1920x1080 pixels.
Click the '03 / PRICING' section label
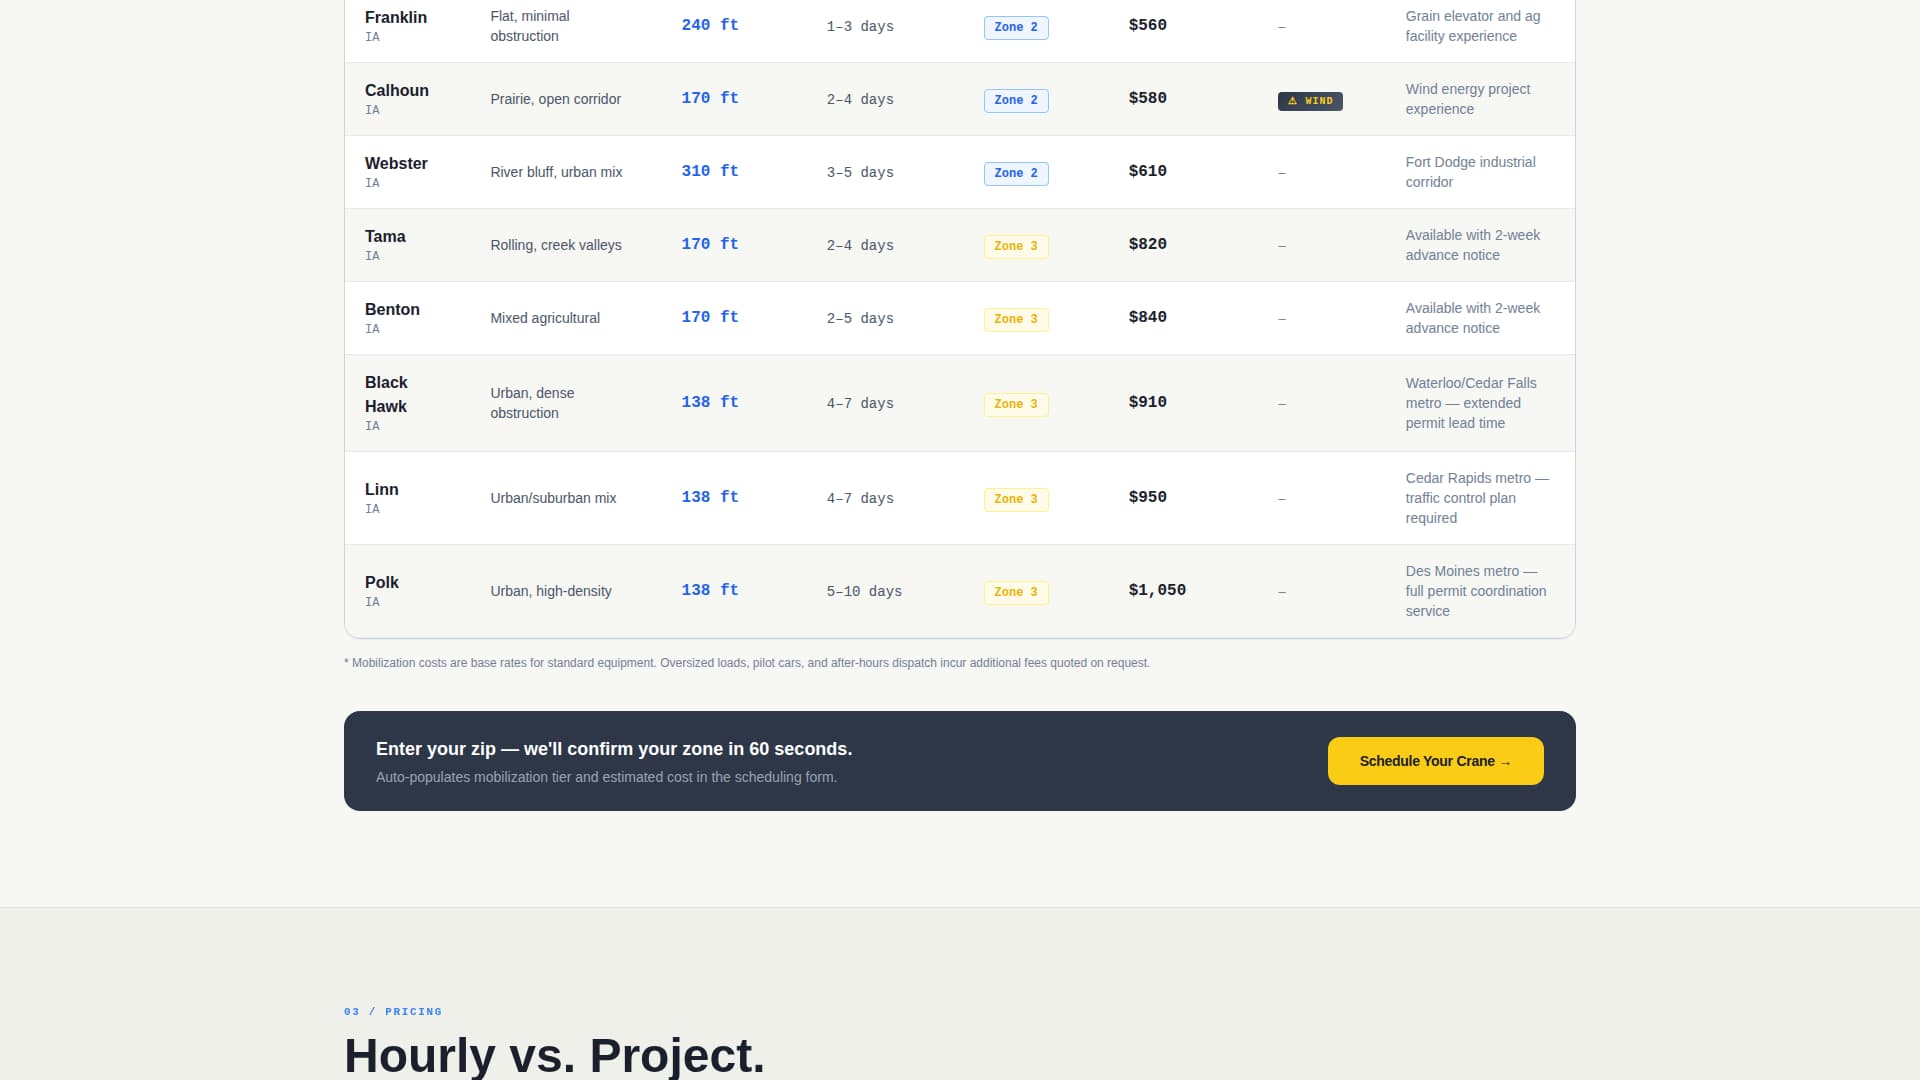tap(393, 1012)
